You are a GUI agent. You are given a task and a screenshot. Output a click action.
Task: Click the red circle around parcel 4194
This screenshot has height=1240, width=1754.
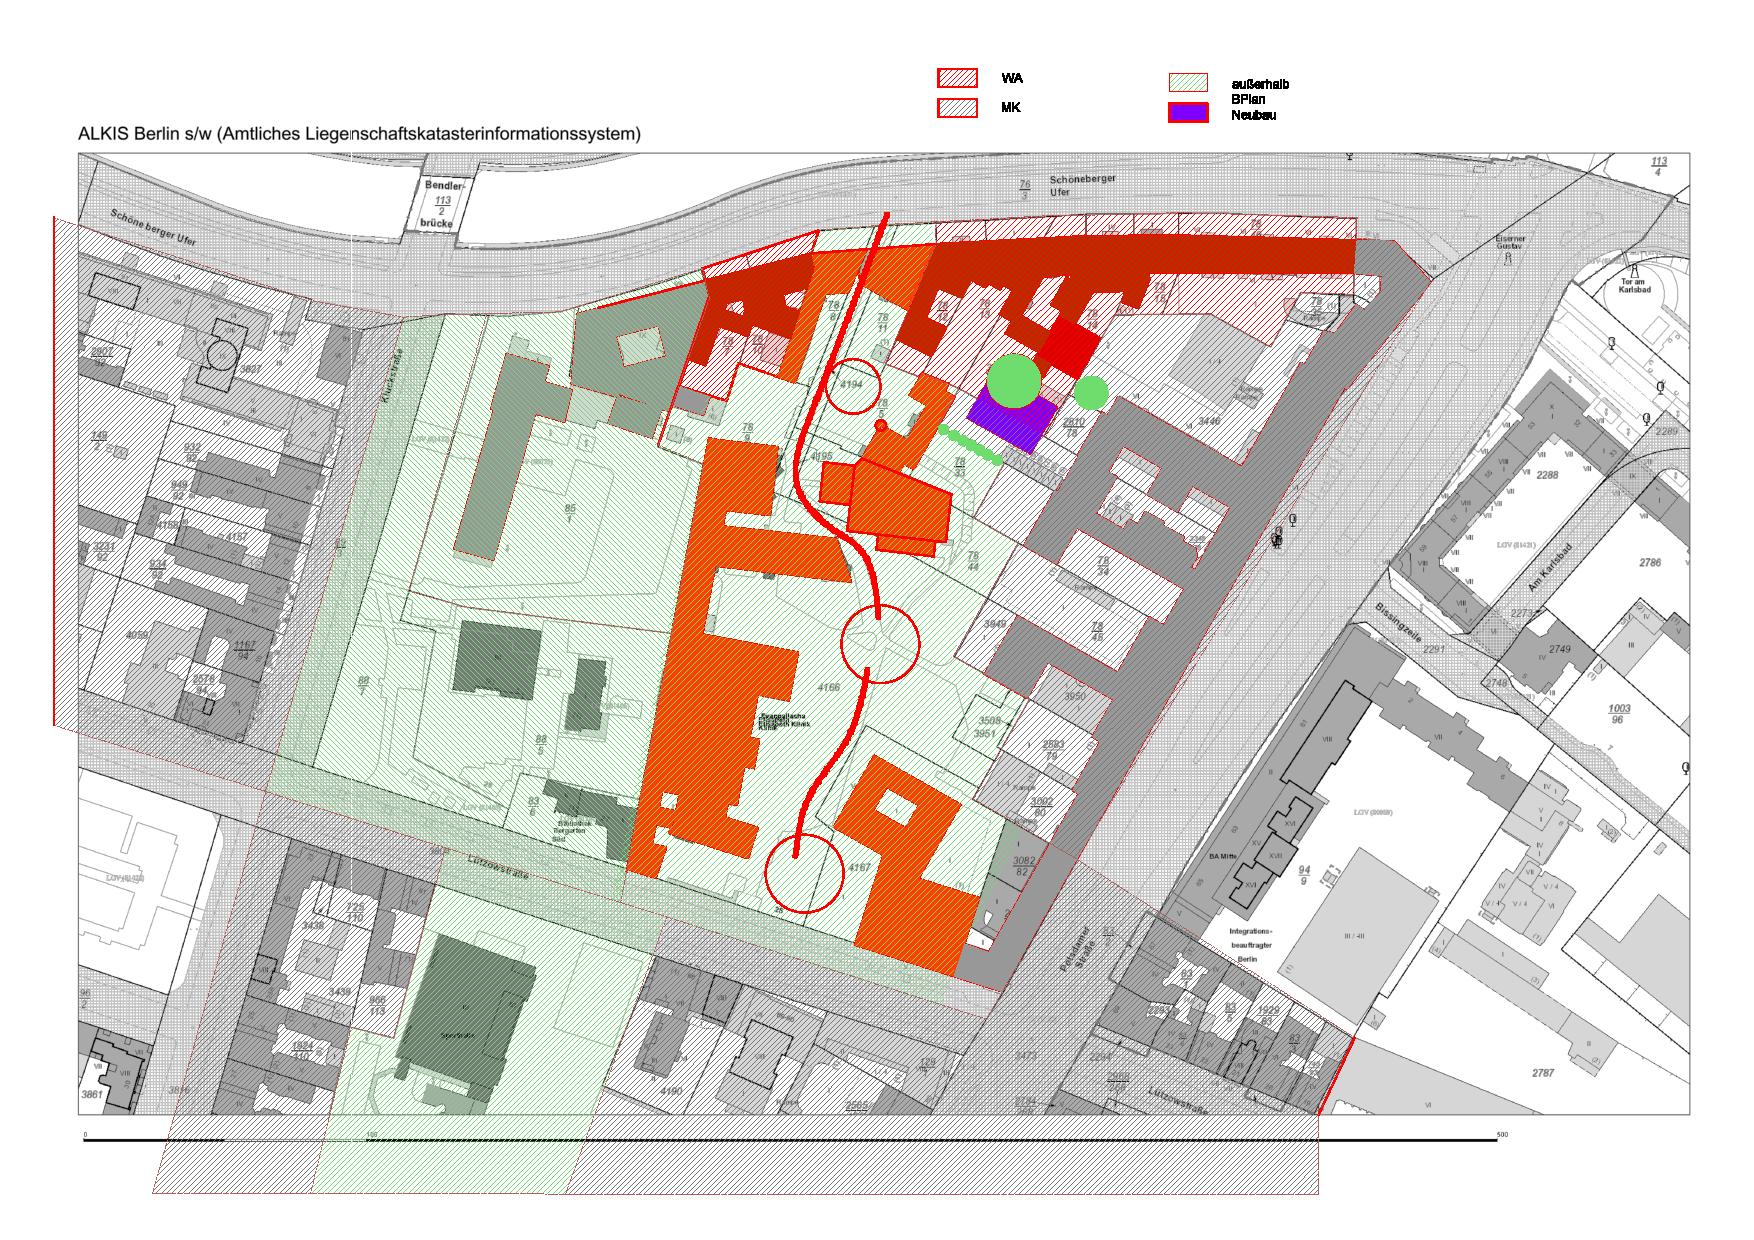pos(853,386)
